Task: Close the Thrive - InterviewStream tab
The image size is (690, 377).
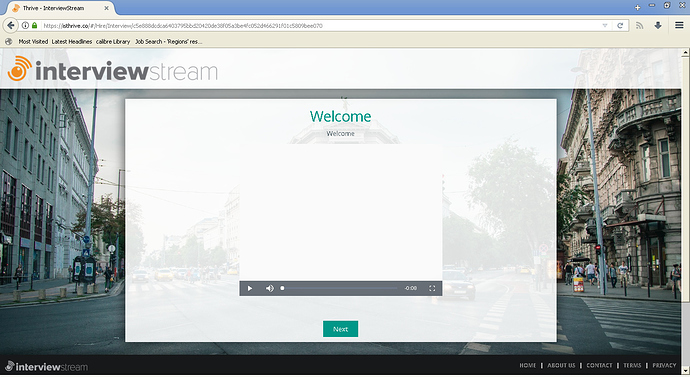Action: (x=106, y=8)
